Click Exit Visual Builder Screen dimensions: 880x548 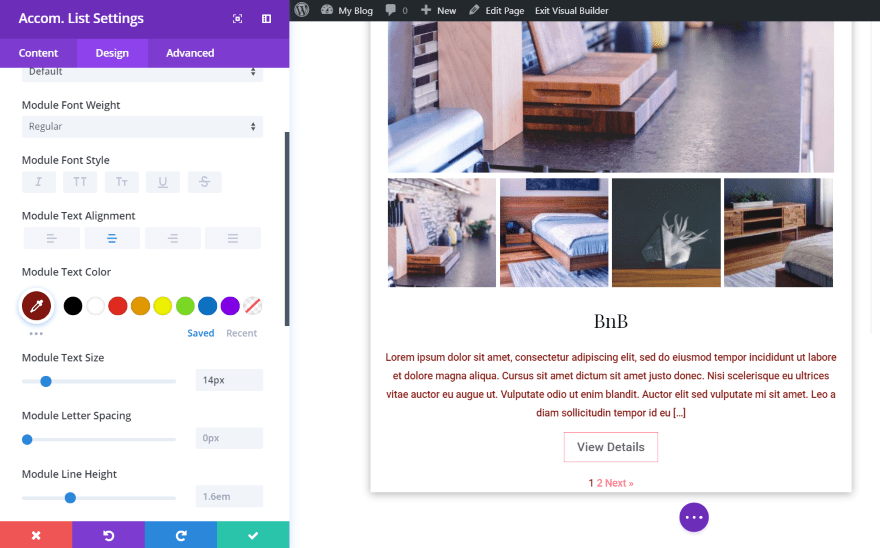tap(571, 10)
